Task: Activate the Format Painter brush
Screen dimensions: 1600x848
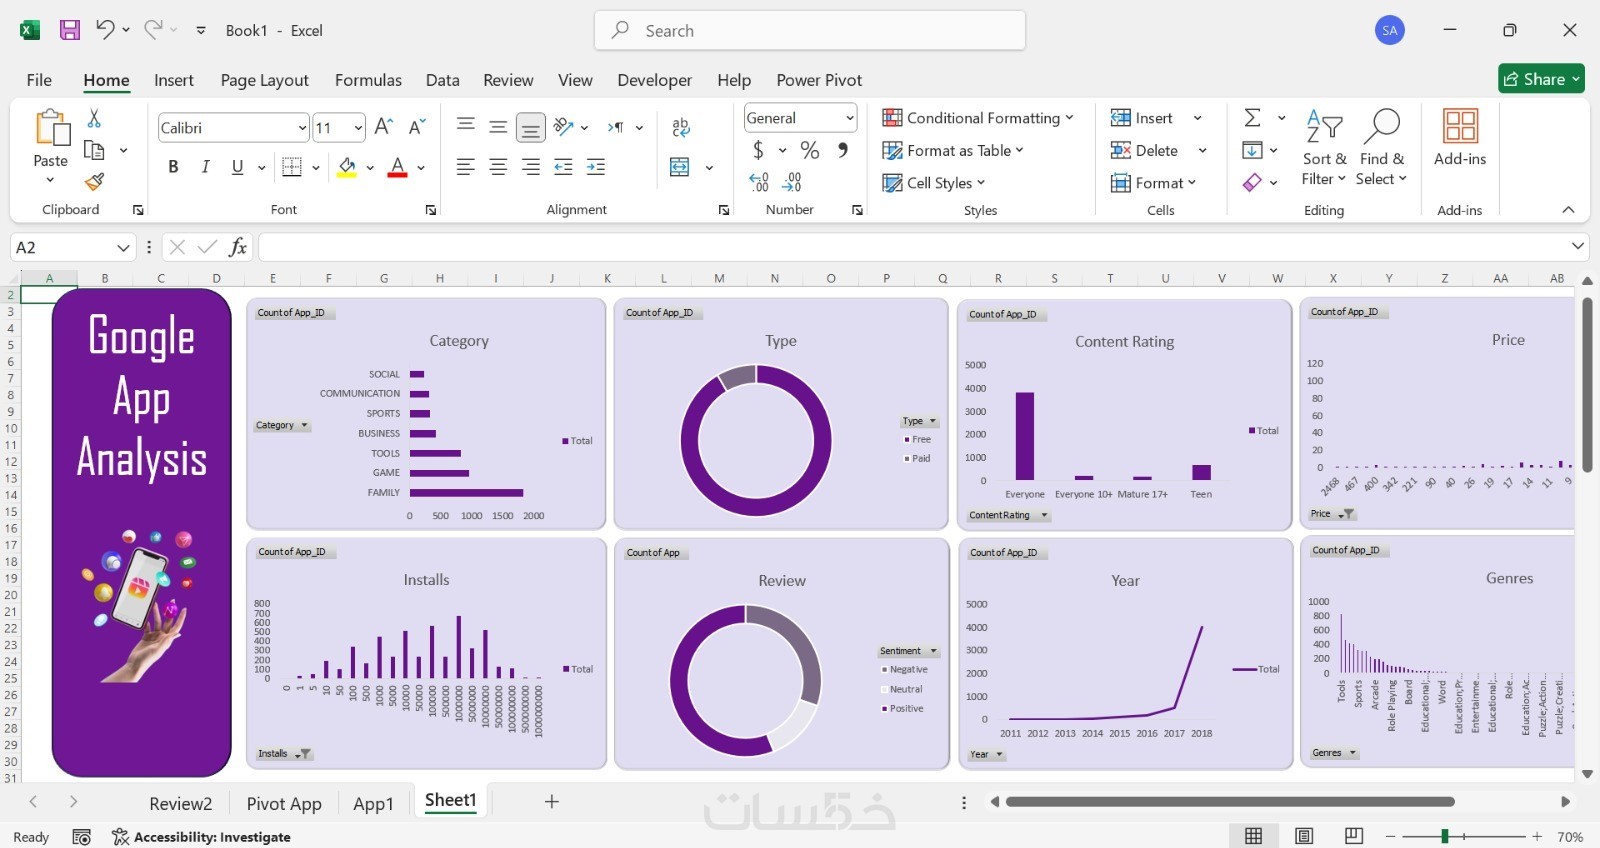Action: point(94,181)
